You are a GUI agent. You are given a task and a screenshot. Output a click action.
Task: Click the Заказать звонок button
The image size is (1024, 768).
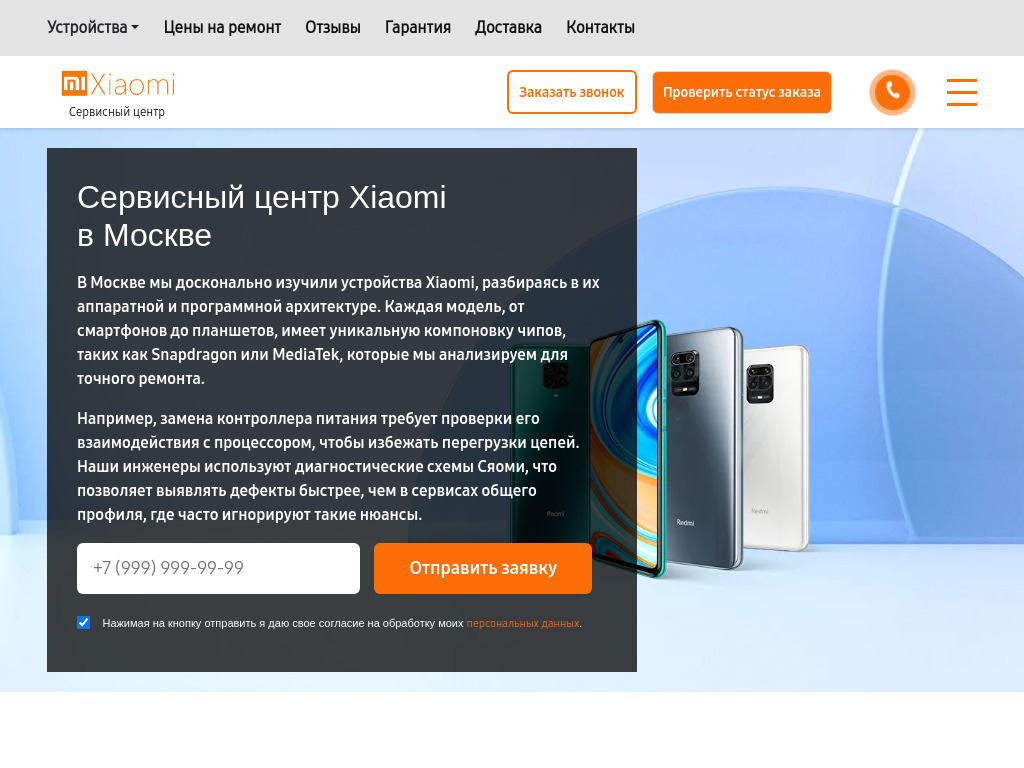point(571,92)
